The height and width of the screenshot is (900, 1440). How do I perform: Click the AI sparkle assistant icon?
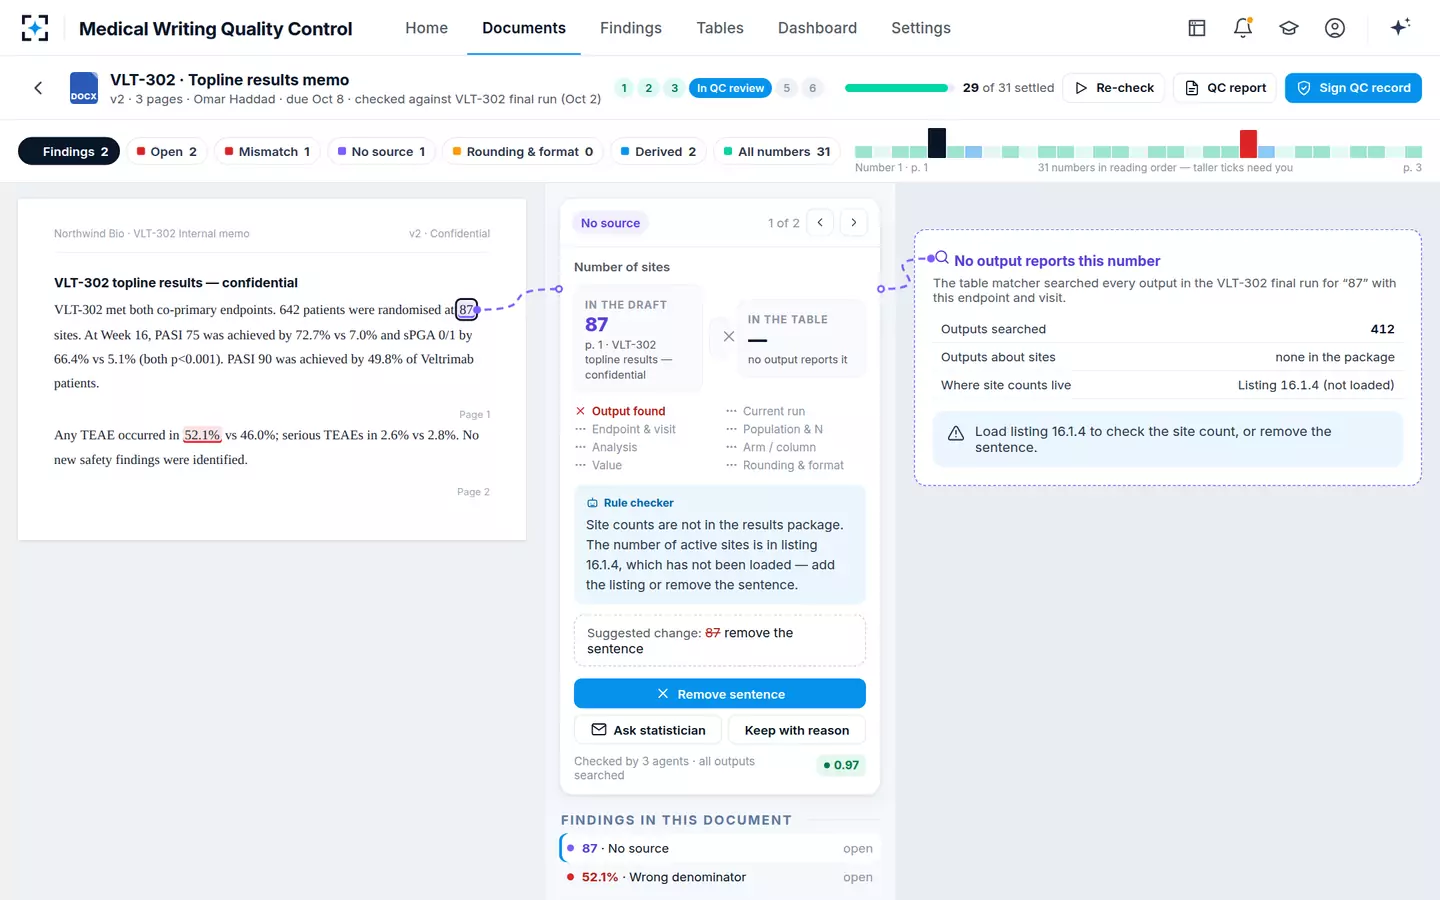coord(1400,28)
